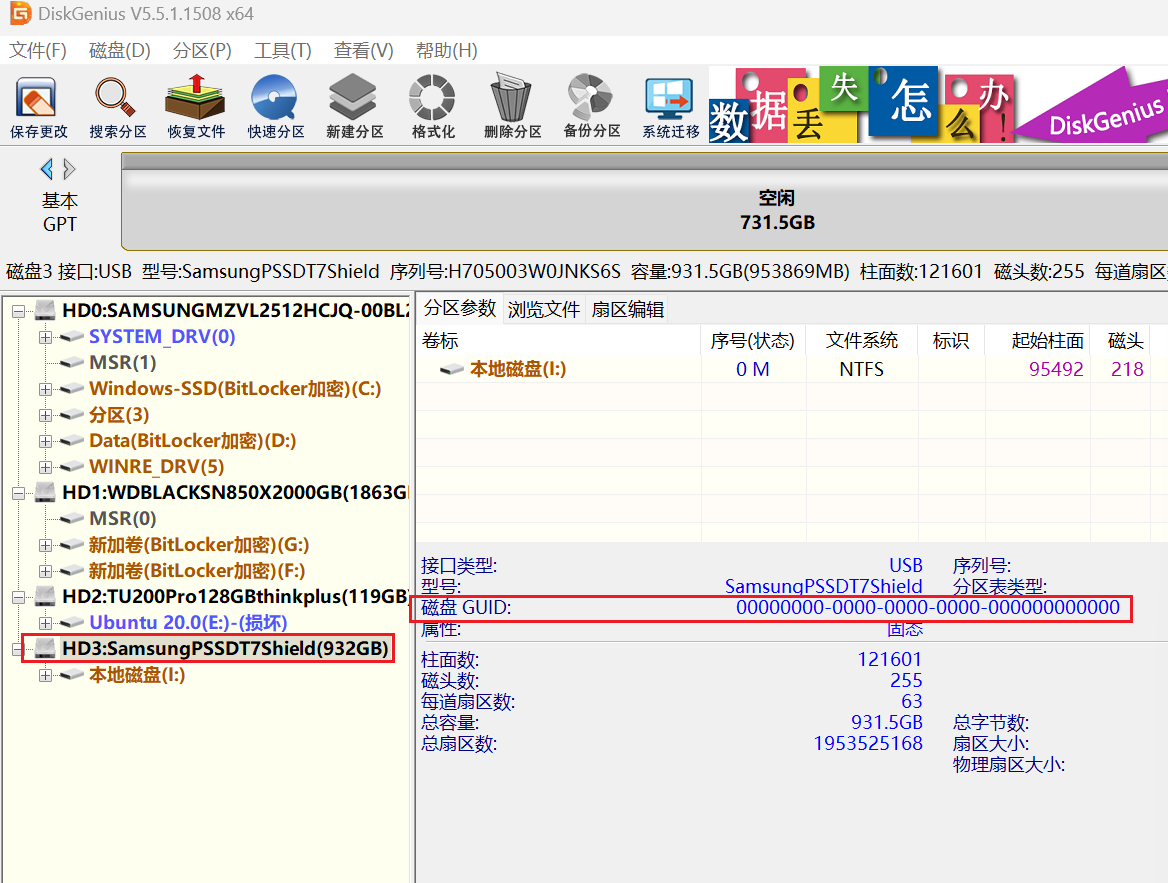This screenshot has width=1168, height=883.
Task: Switch to the 分区参数 tab
Action: (460, 308)
